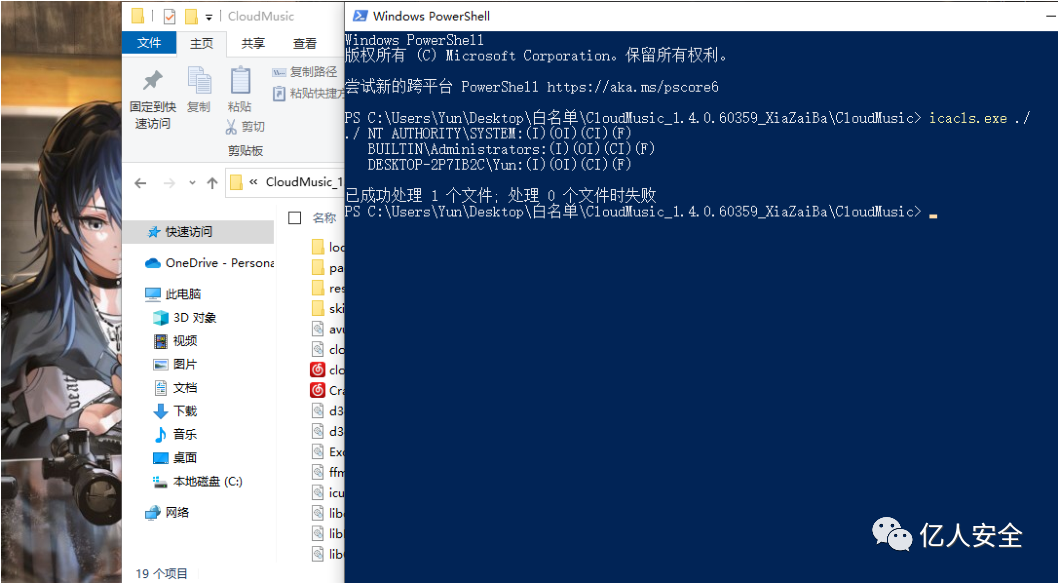
Task: Click the Windows PowerShell window title text
Action: pos(431,16)
